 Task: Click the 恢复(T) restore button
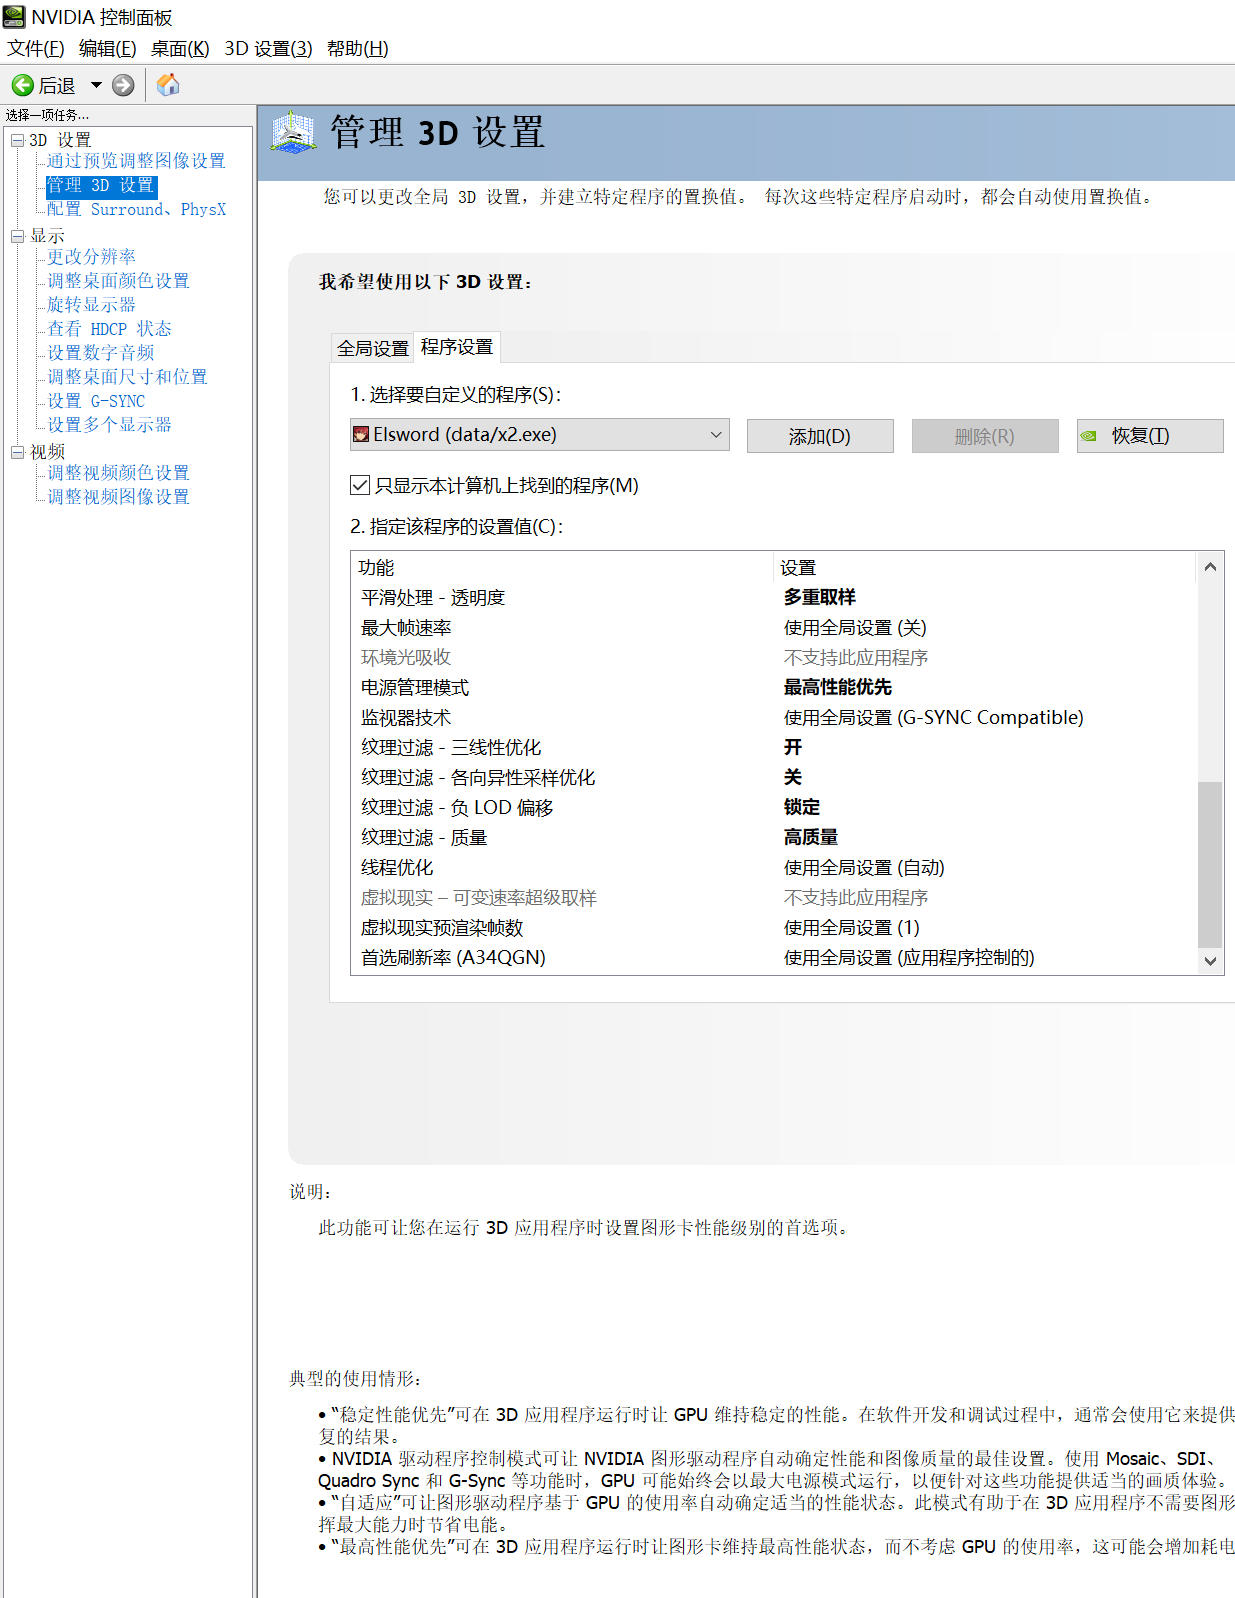point(1150,436)
